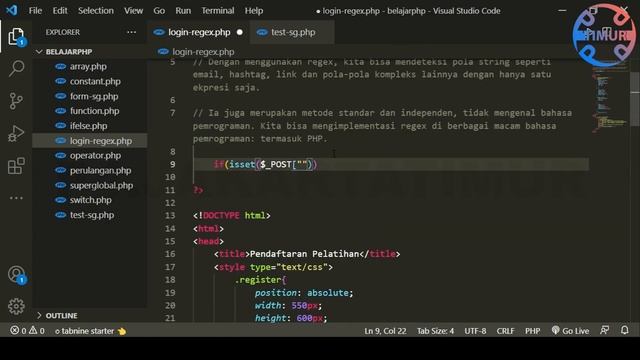Select PHP language mode
Viewport: 640px width, 360px height.
[x=532, y=331]
